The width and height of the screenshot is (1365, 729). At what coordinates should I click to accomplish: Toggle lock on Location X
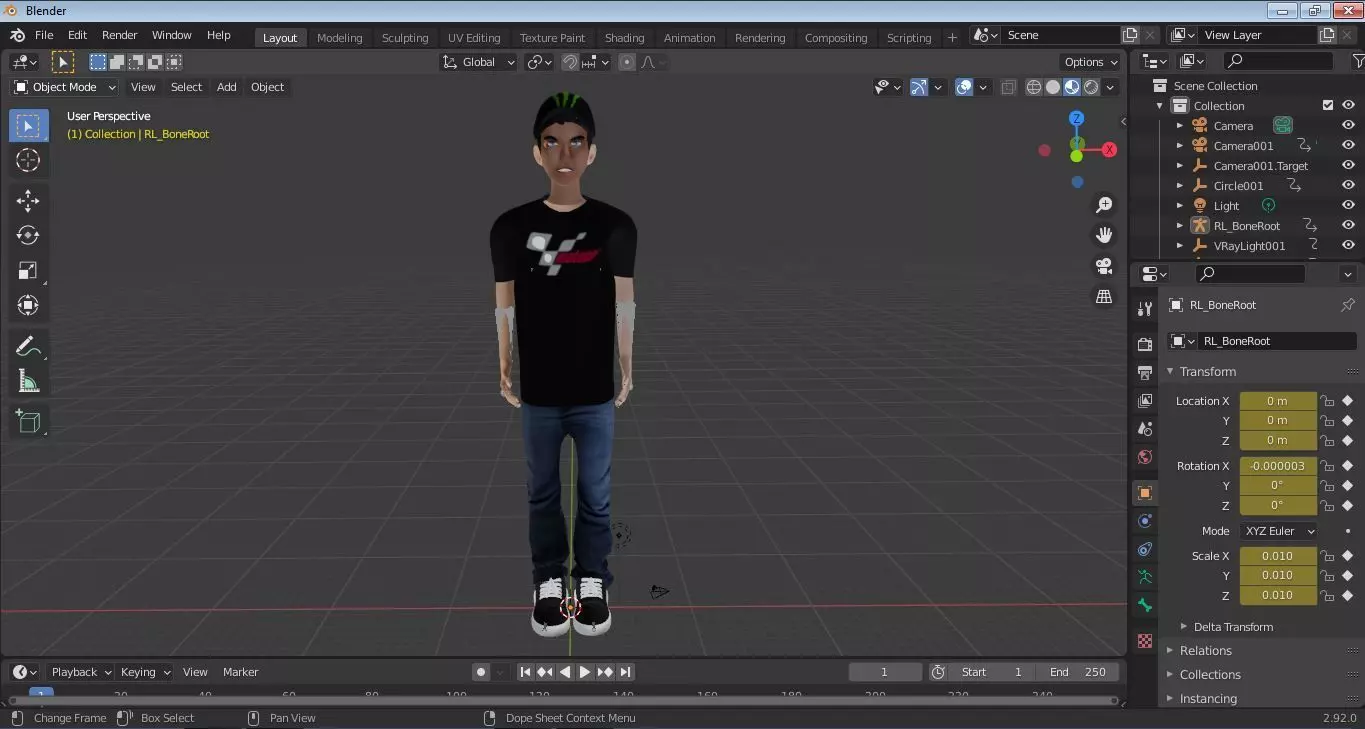[x=1328, y=401]
